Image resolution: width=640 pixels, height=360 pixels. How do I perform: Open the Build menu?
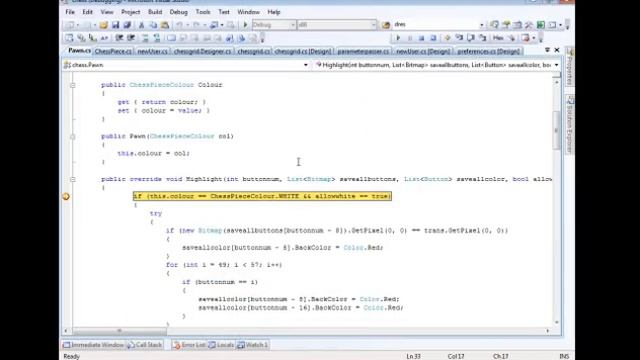(x=155, y=12)
